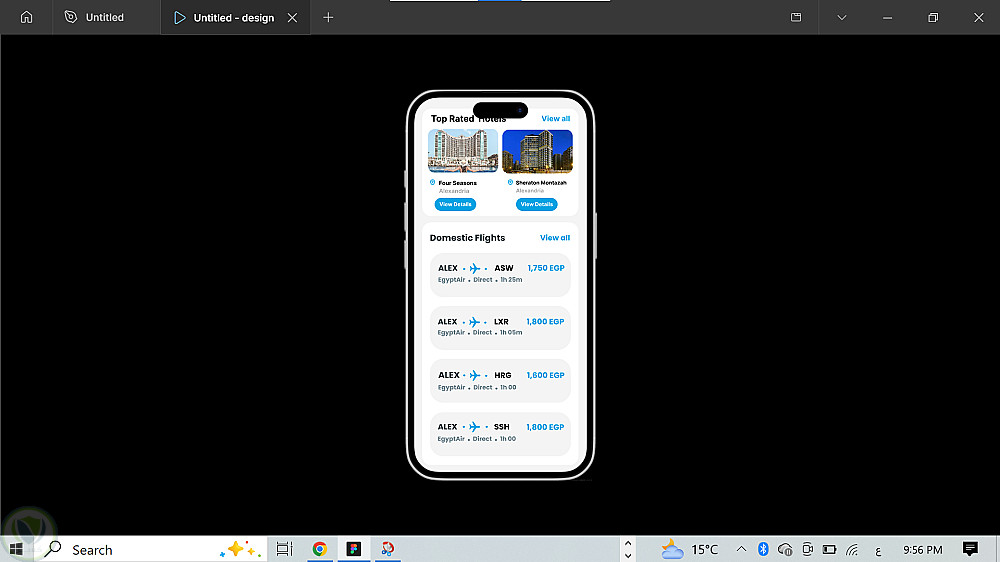Screen dimensions: 1000x562
Task: View all Domestic Flights
Action: [555, 237]
